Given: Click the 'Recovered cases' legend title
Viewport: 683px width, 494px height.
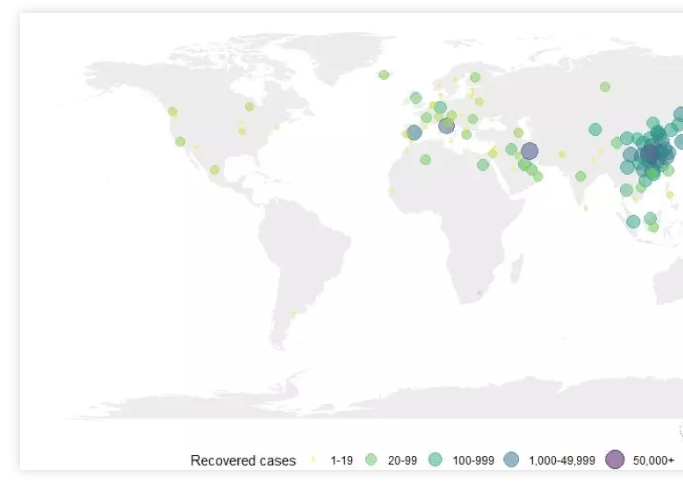Looking at the screenshot, I should pos(243,460).
